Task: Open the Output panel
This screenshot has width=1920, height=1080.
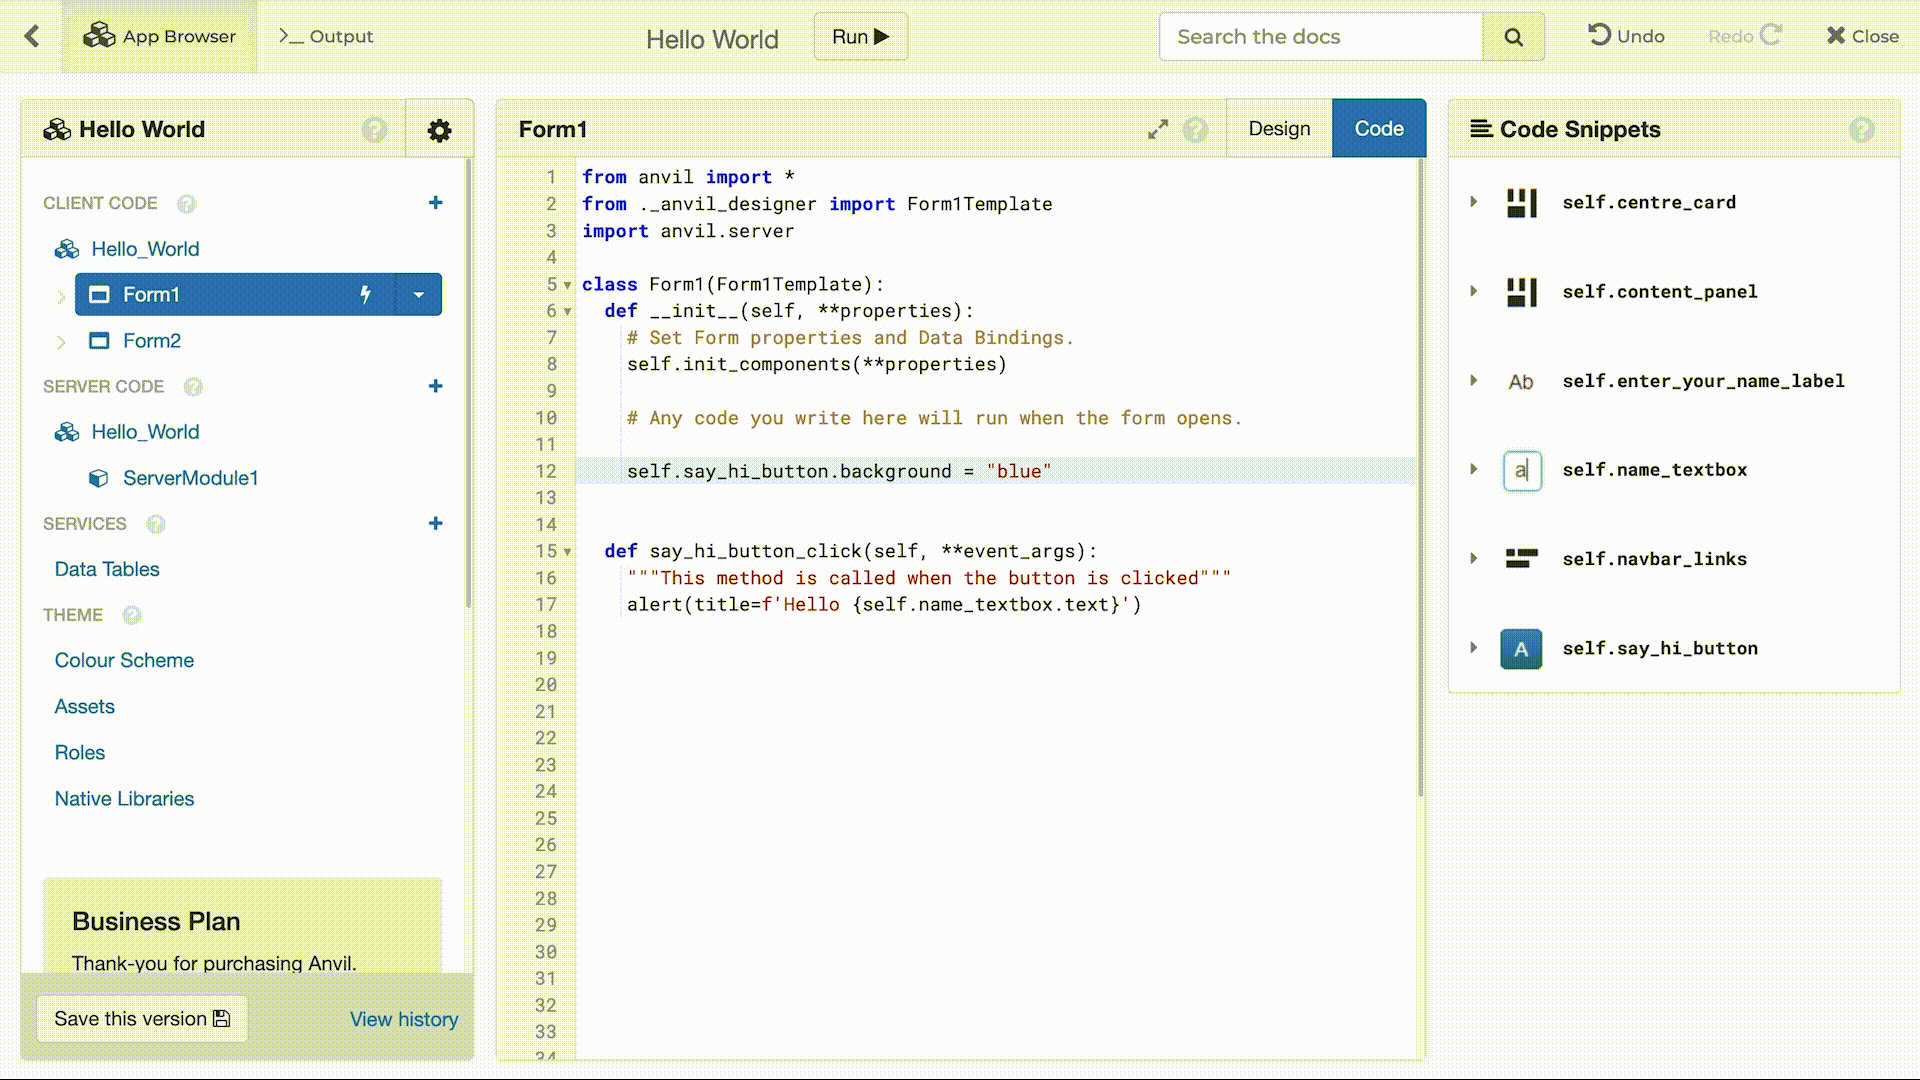Action: [324, 36]
